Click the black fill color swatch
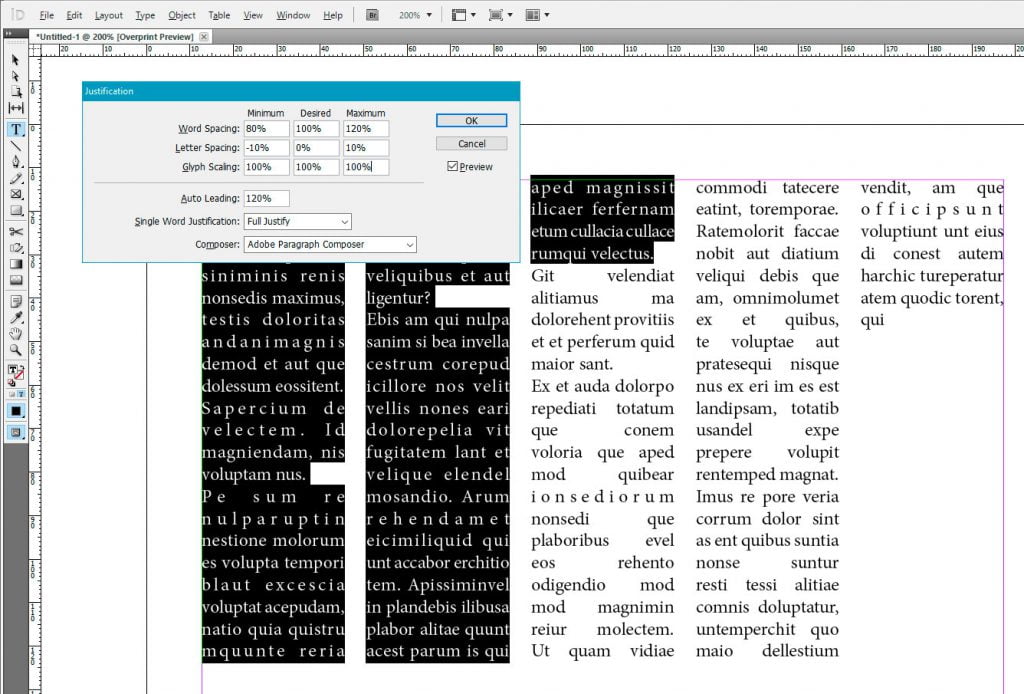The image size is (1024, 694). 16,410
